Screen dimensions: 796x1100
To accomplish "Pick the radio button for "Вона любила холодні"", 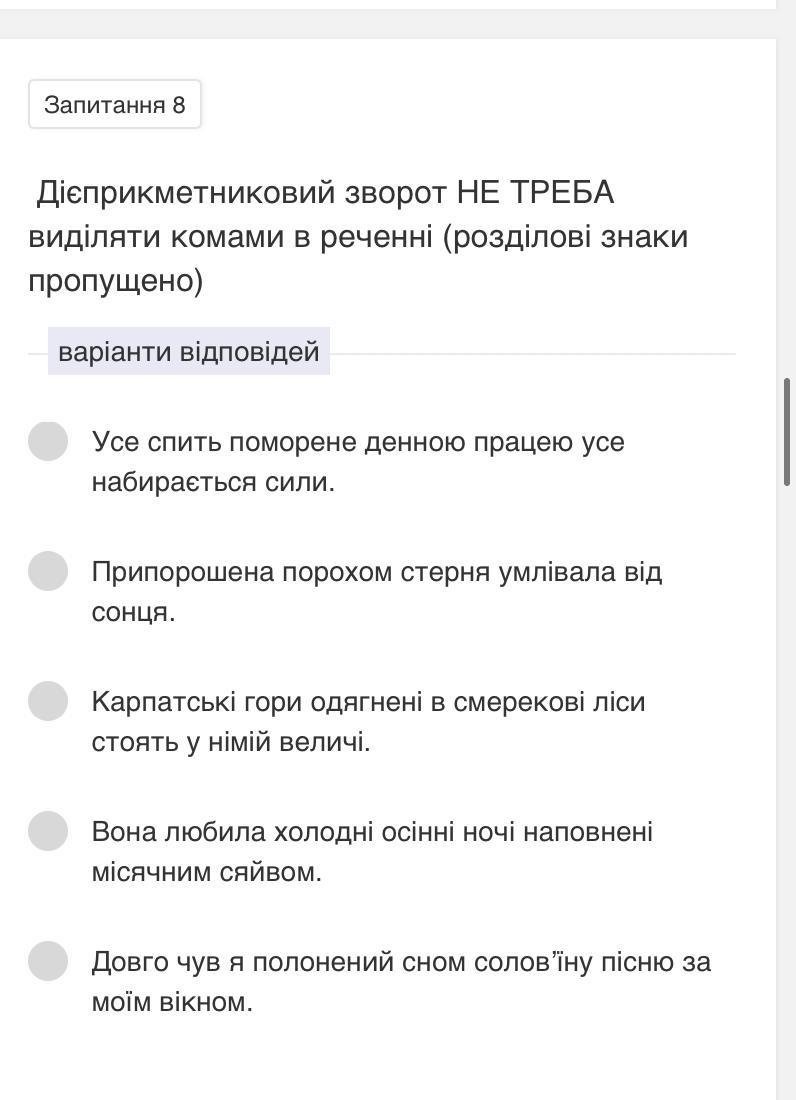I will pyautogui.click(x=48, y=831).
